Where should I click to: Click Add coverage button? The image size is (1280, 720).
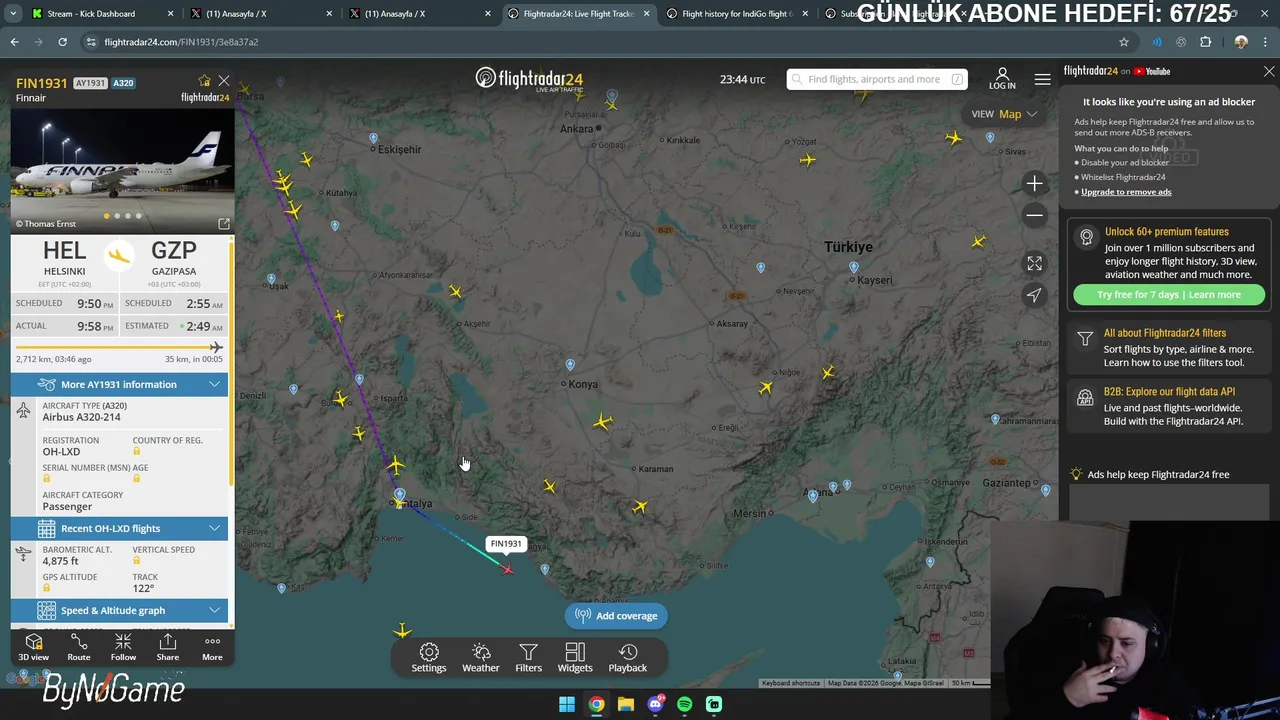[x=617, y=616]
